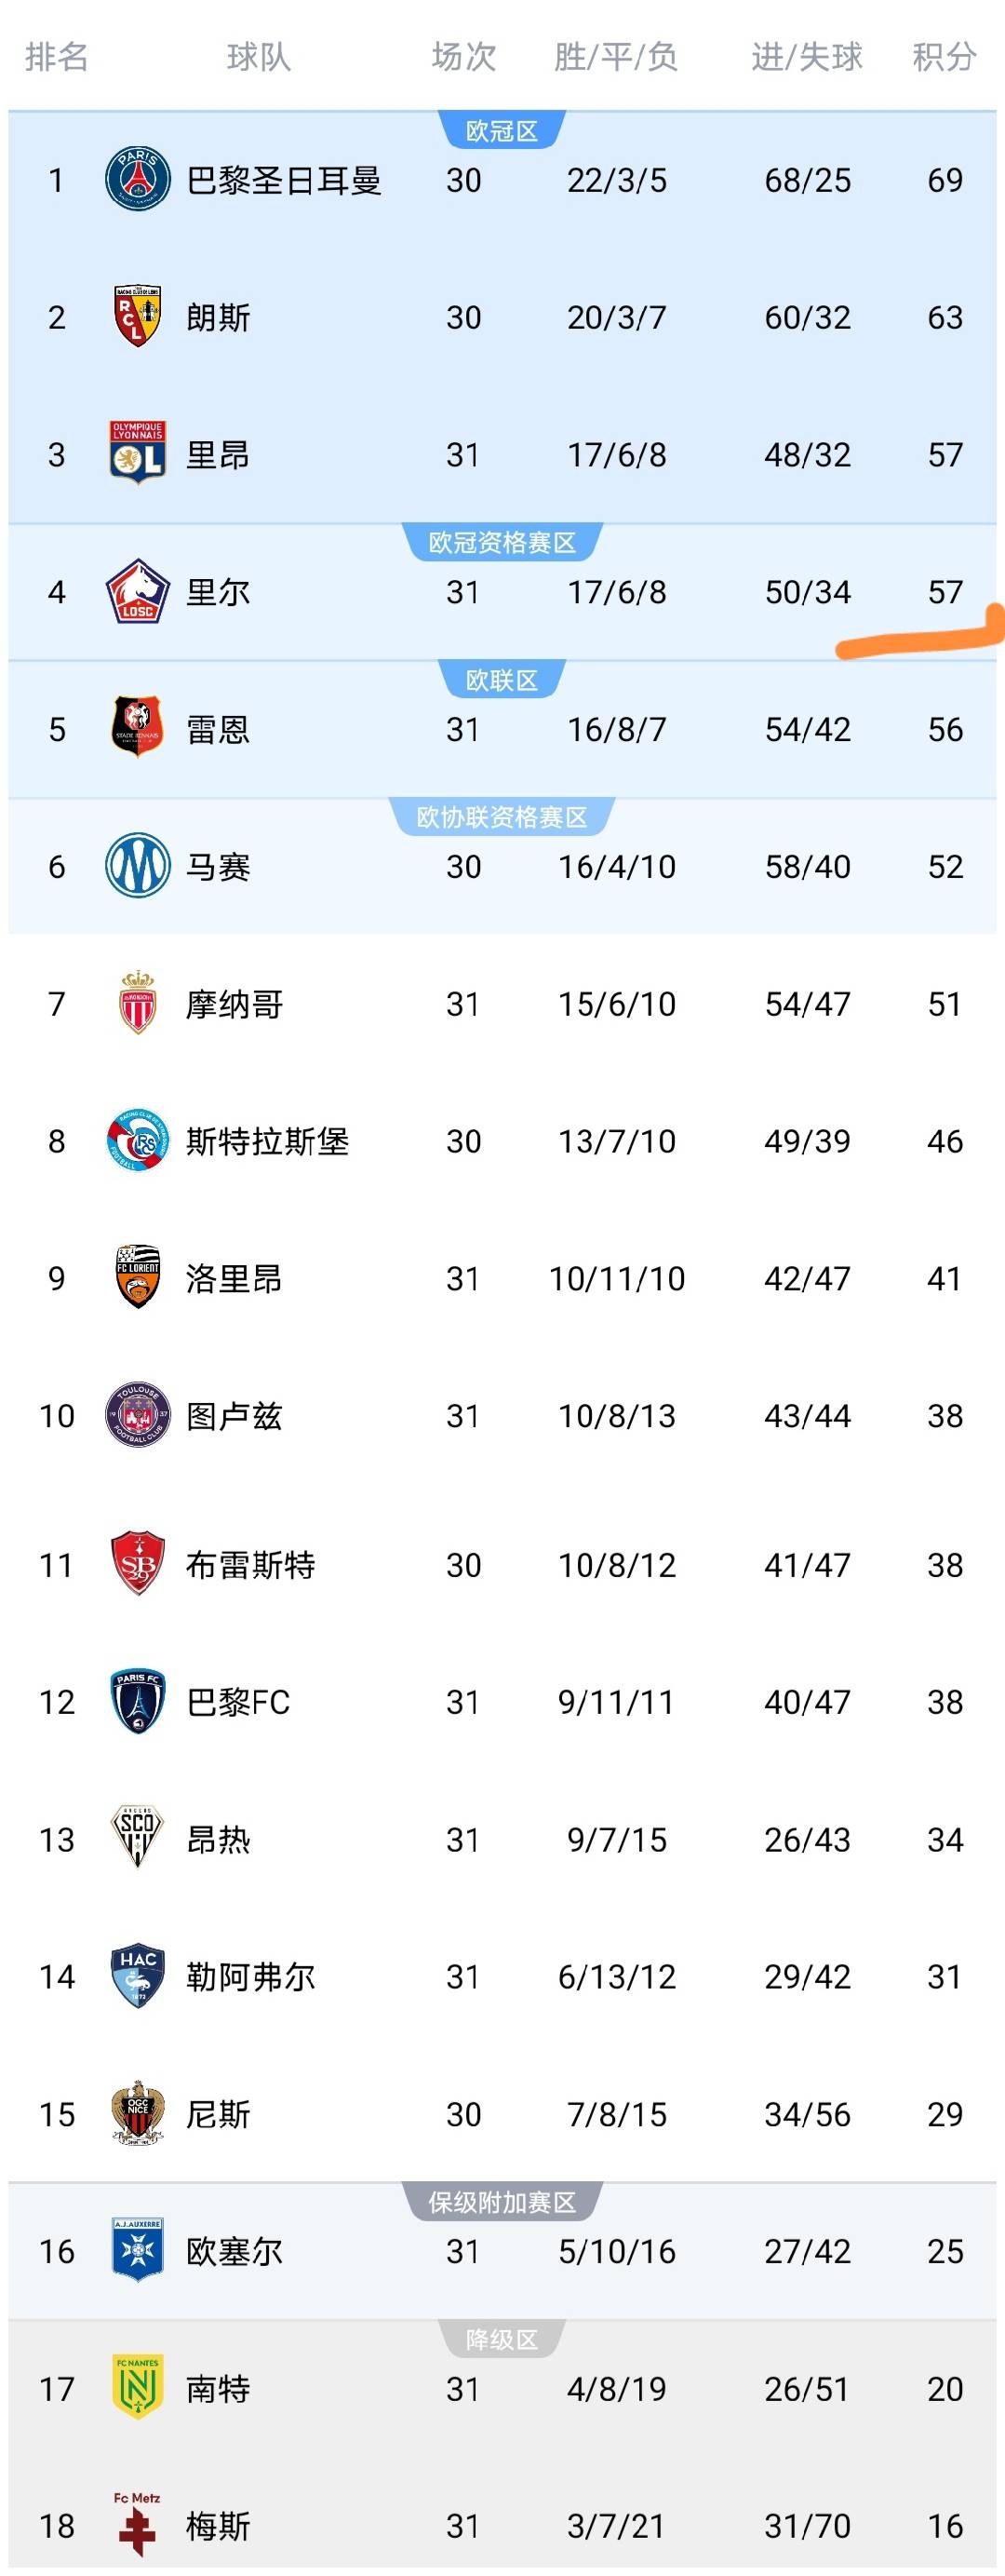
Task: Click the 保级附加赛区 zone label
Action: point(502,2202)
